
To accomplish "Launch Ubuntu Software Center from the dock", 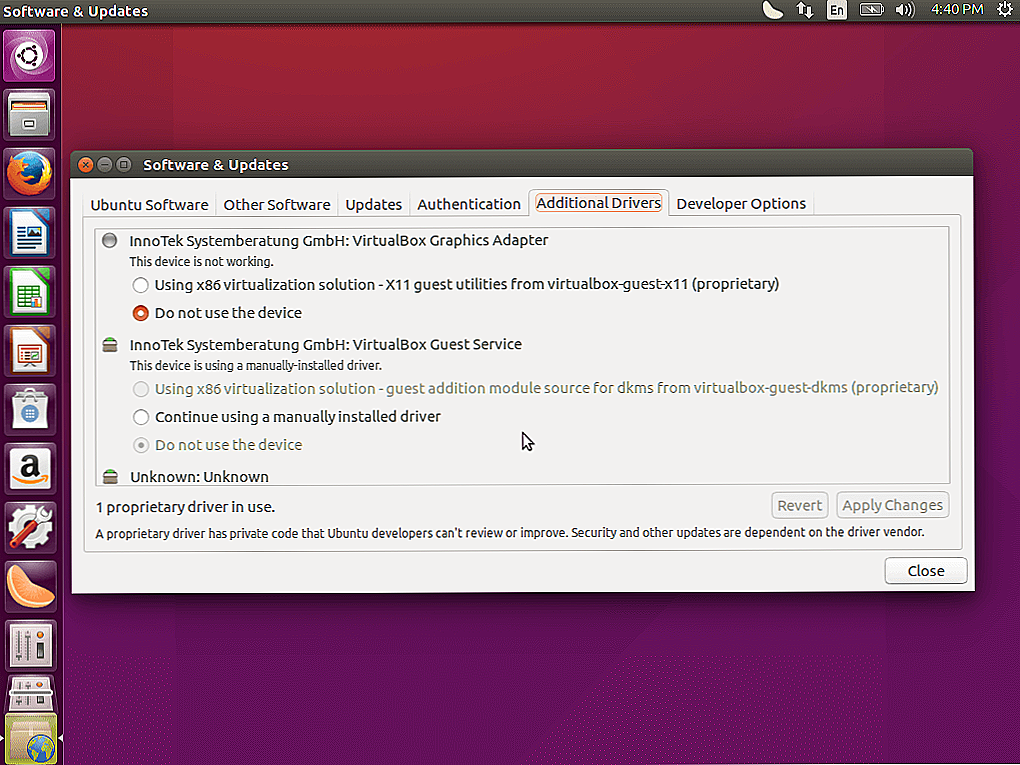I will tap(29, 410).
